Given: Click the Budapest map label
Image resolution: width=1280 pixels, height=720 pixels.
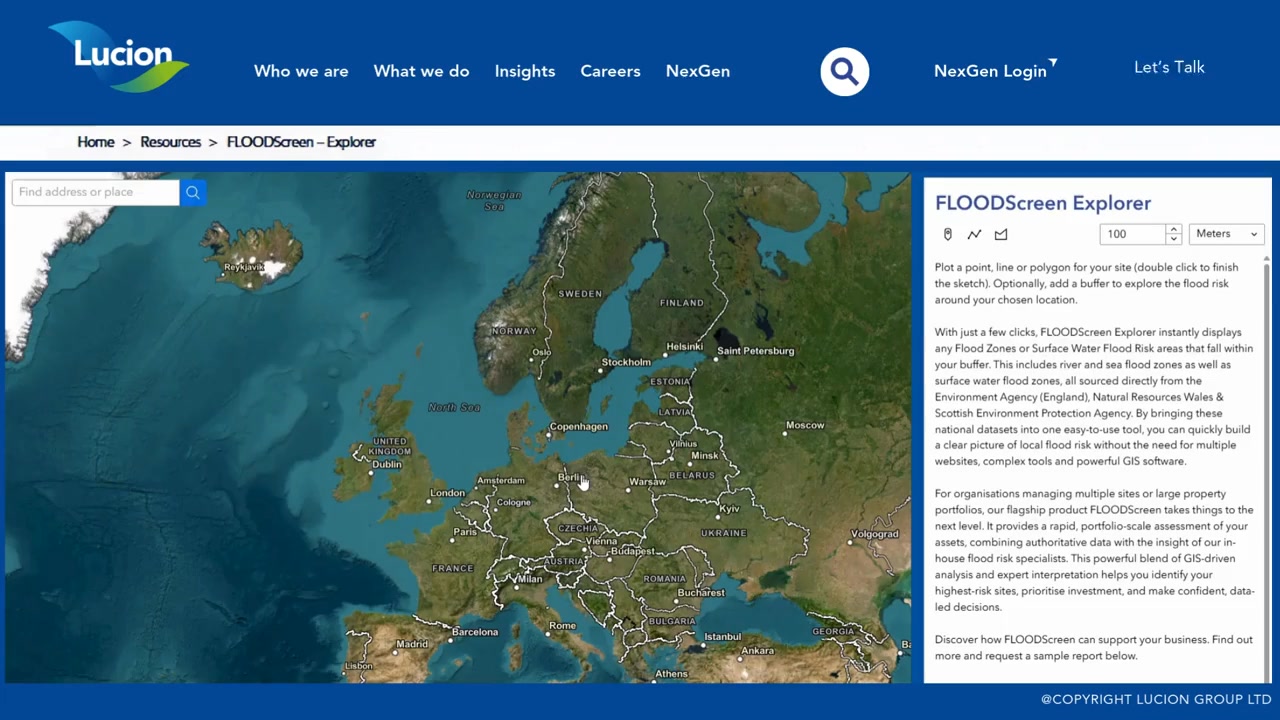Looking at the screenshot, I should pyautogui.click(x=632, y=551).
